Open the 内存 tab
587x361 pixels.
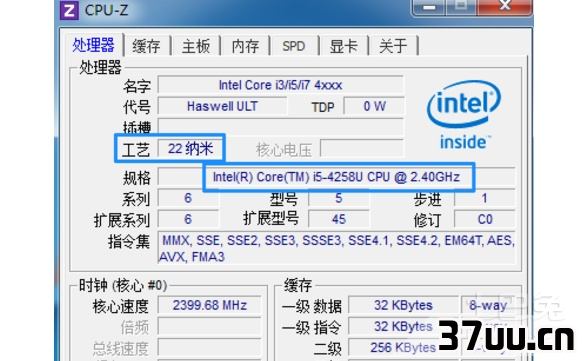(245, 46)
